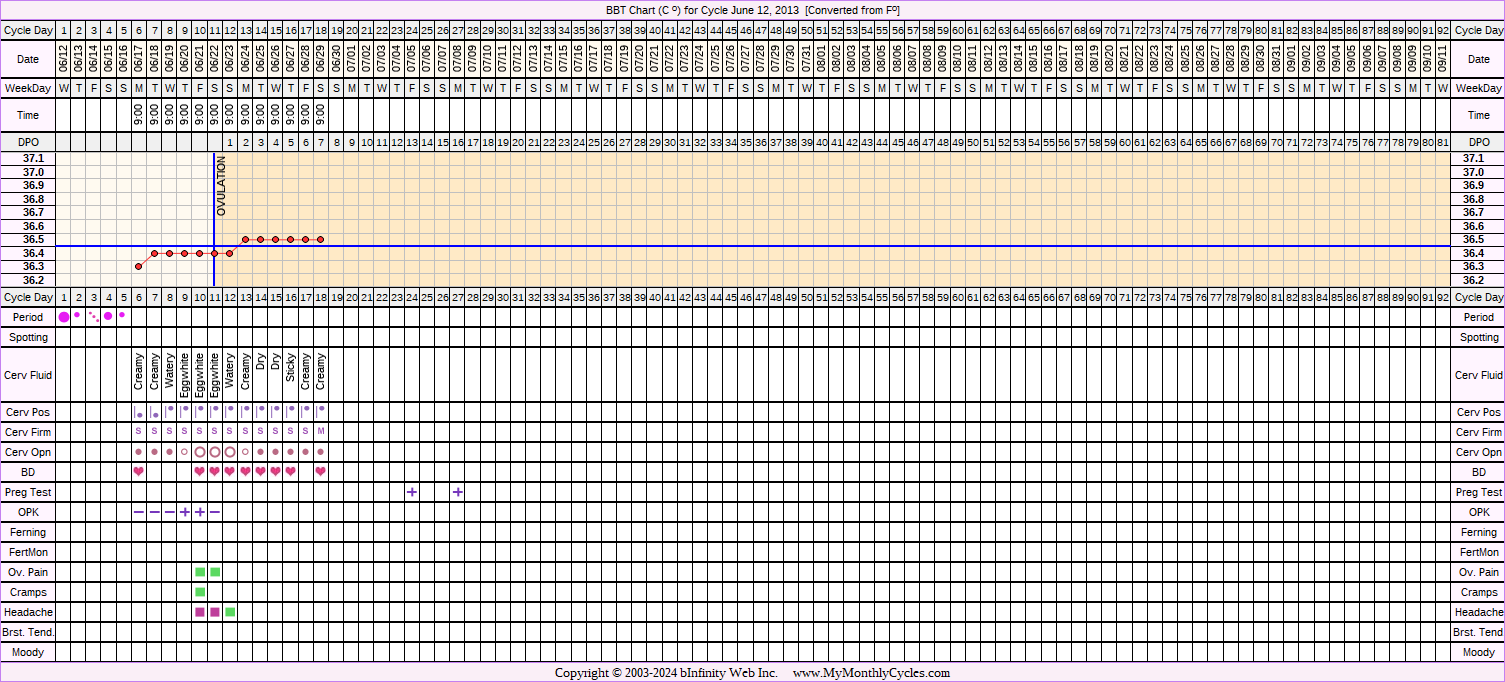
Task: Click the positive pregnancy test on cycle day 24
Action: click(x=412, y=492)
